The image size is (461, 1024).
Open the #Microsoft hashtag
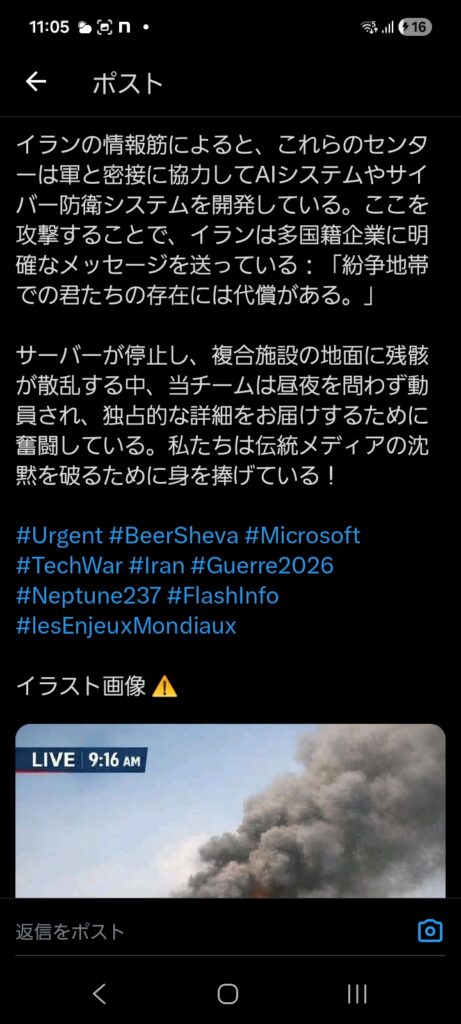click(x=302, y=536)
